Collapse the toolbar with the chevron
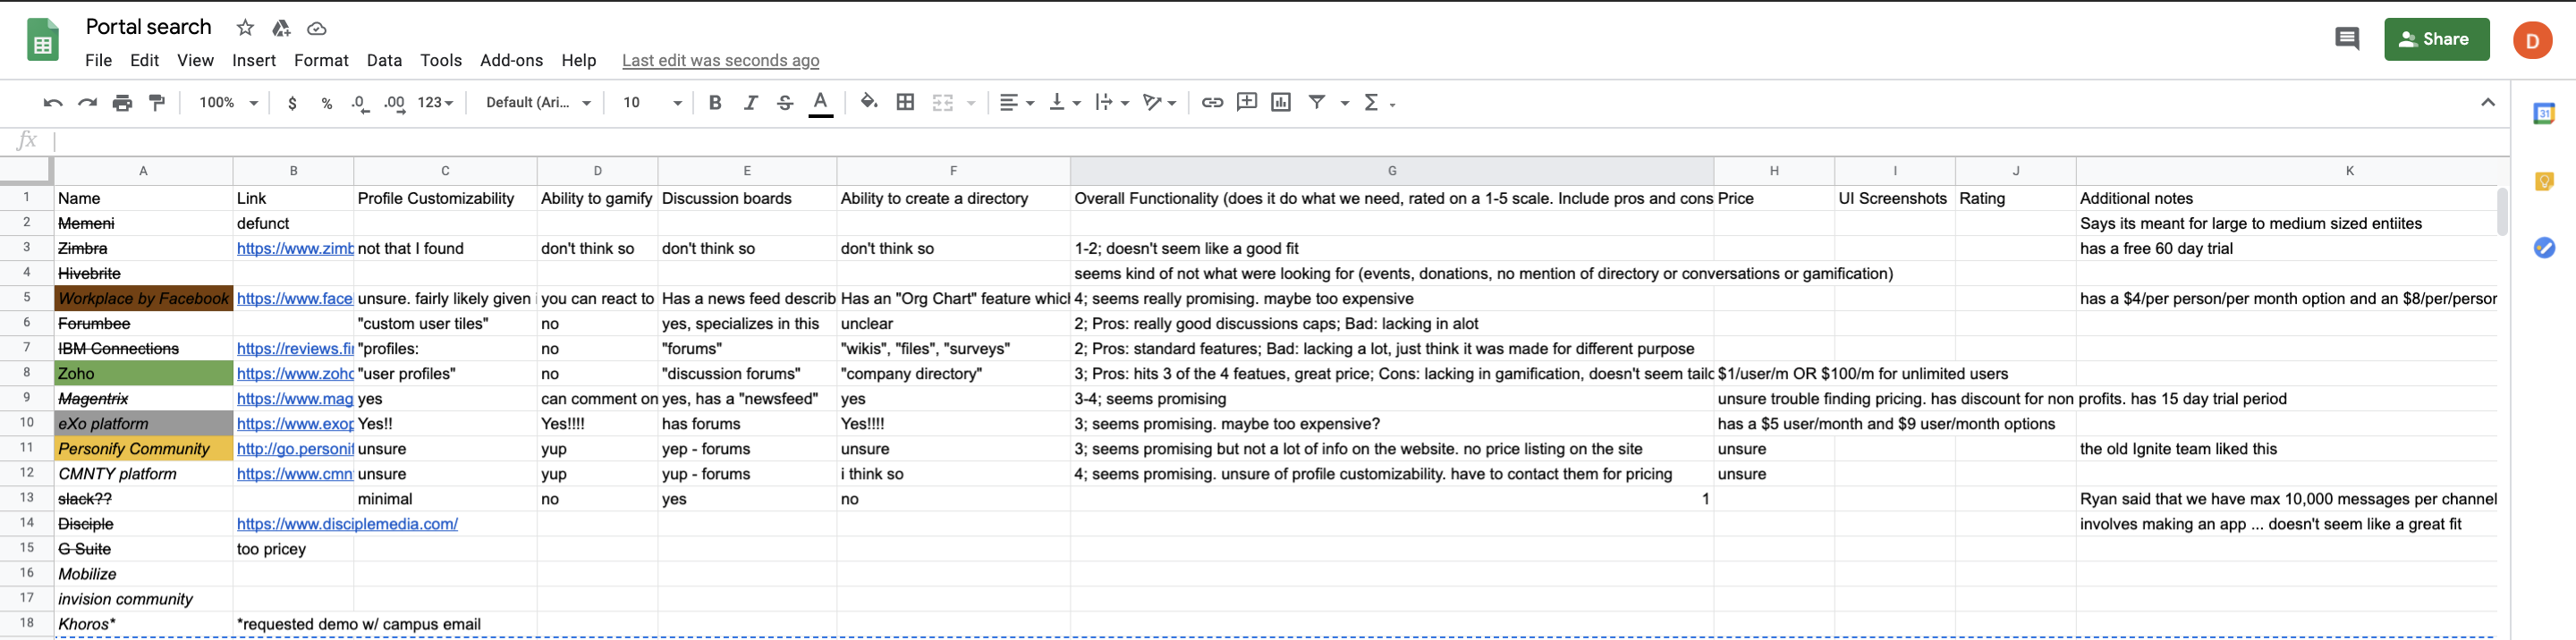The height and width of the screenshot is (640, 2576). [2487, 102]
